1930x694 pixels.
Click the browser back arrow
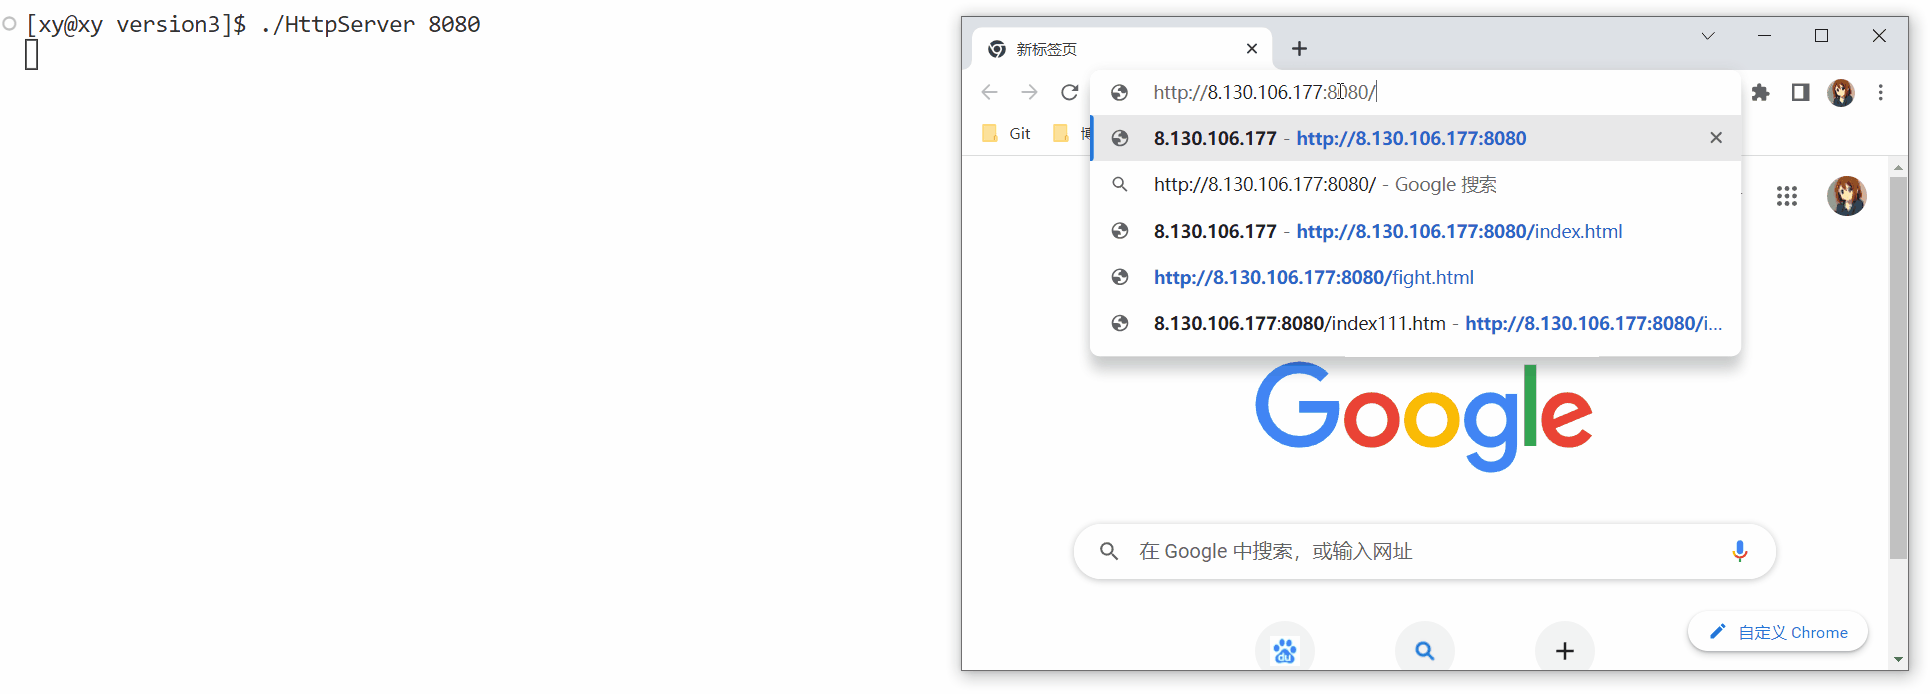pos(989,92)
